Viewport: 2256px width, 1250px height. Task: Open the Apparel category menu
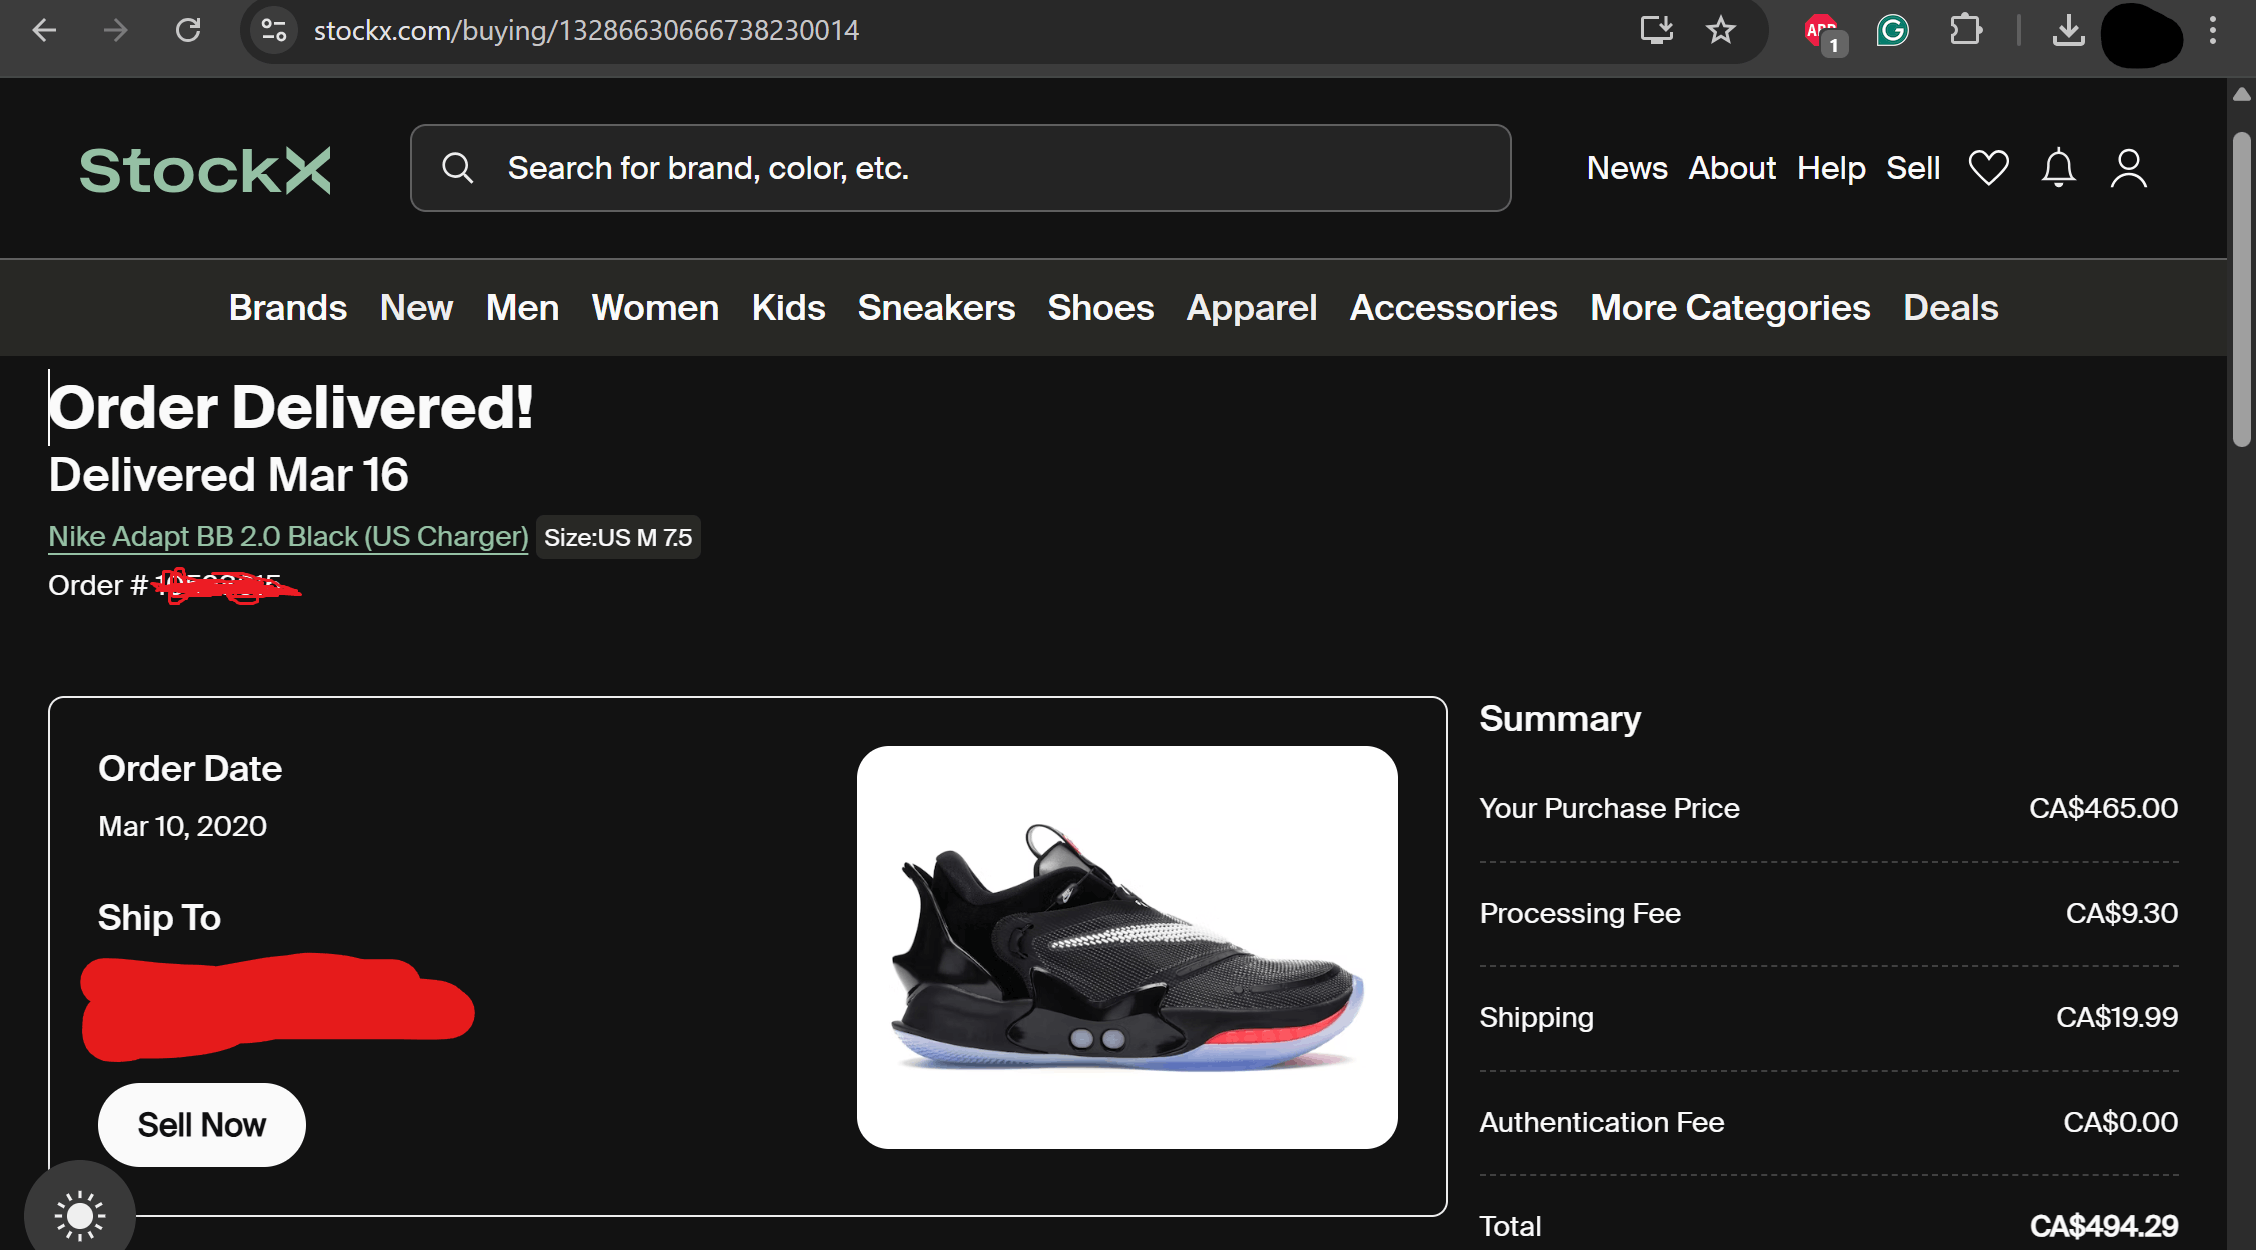click(1251, 308)
